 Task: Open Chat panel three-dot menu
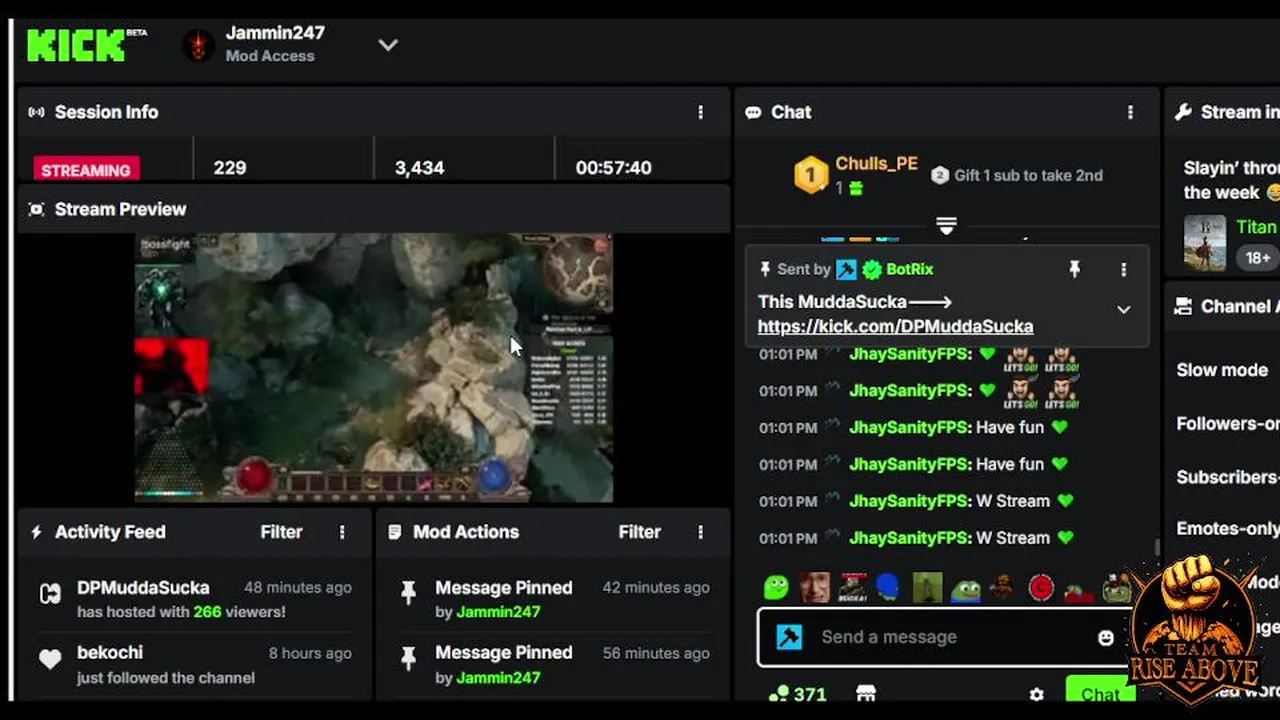[1130, 112]
